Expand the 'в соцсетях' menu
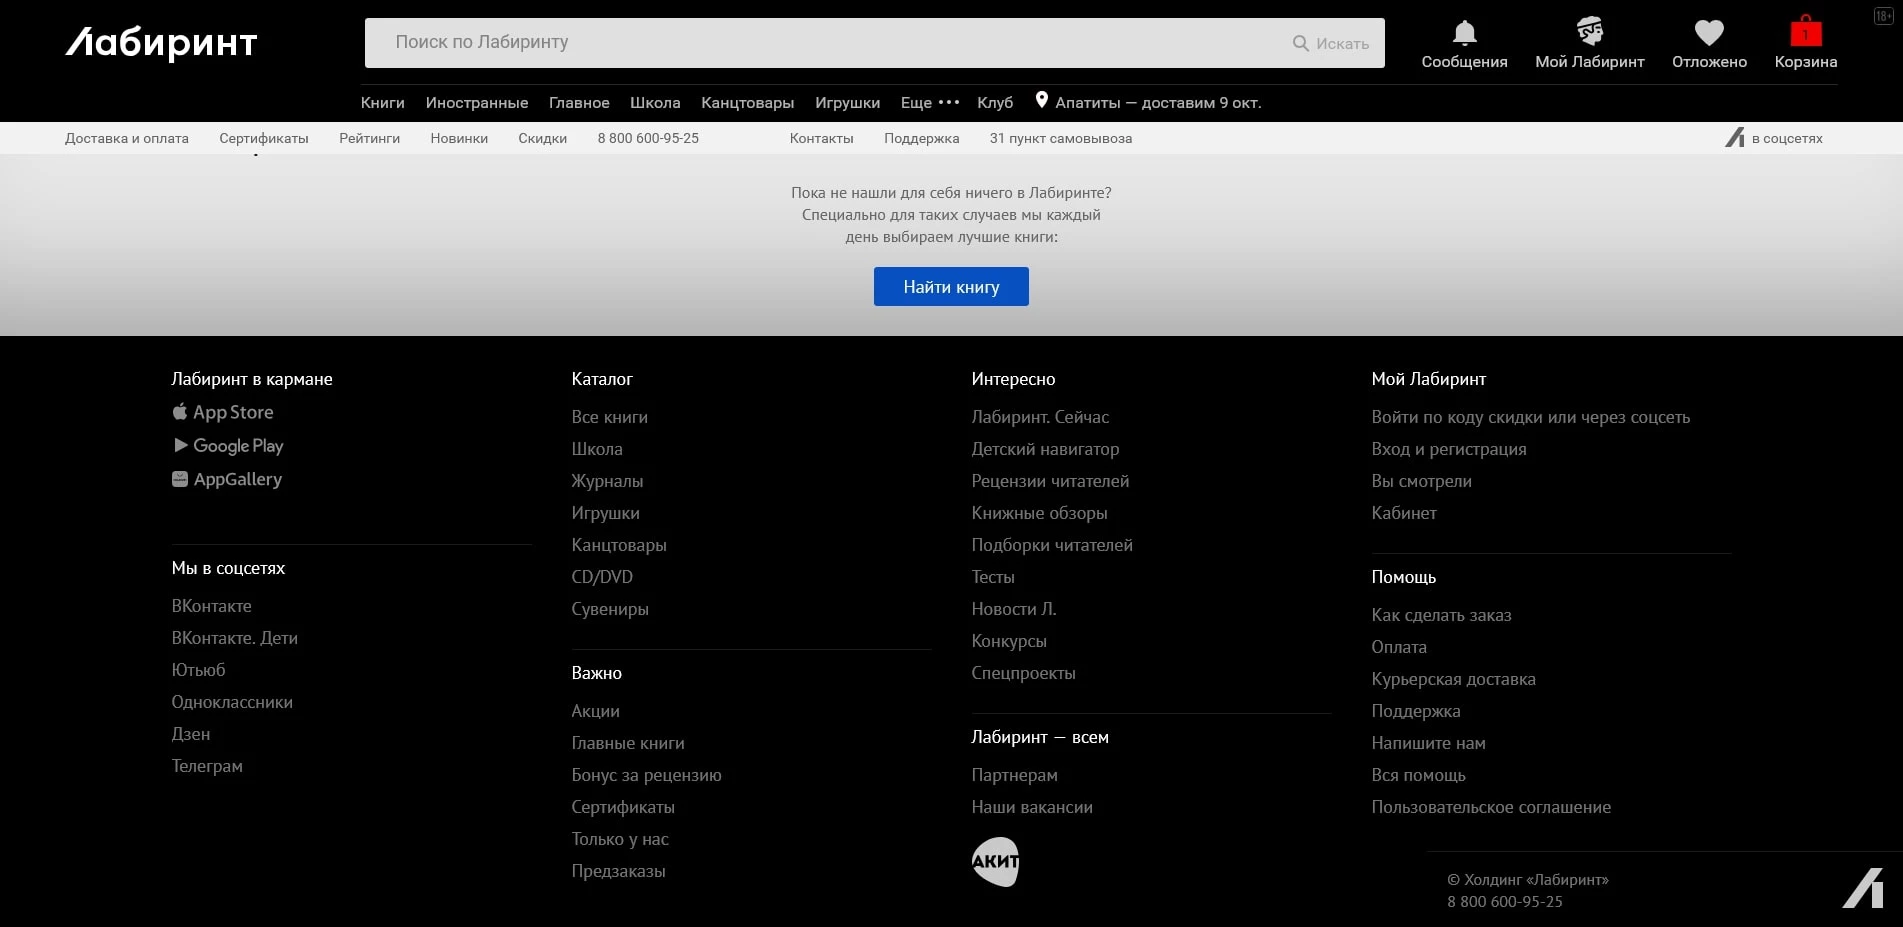Viewport: 1903px width, 927px height. [1775, 139]
